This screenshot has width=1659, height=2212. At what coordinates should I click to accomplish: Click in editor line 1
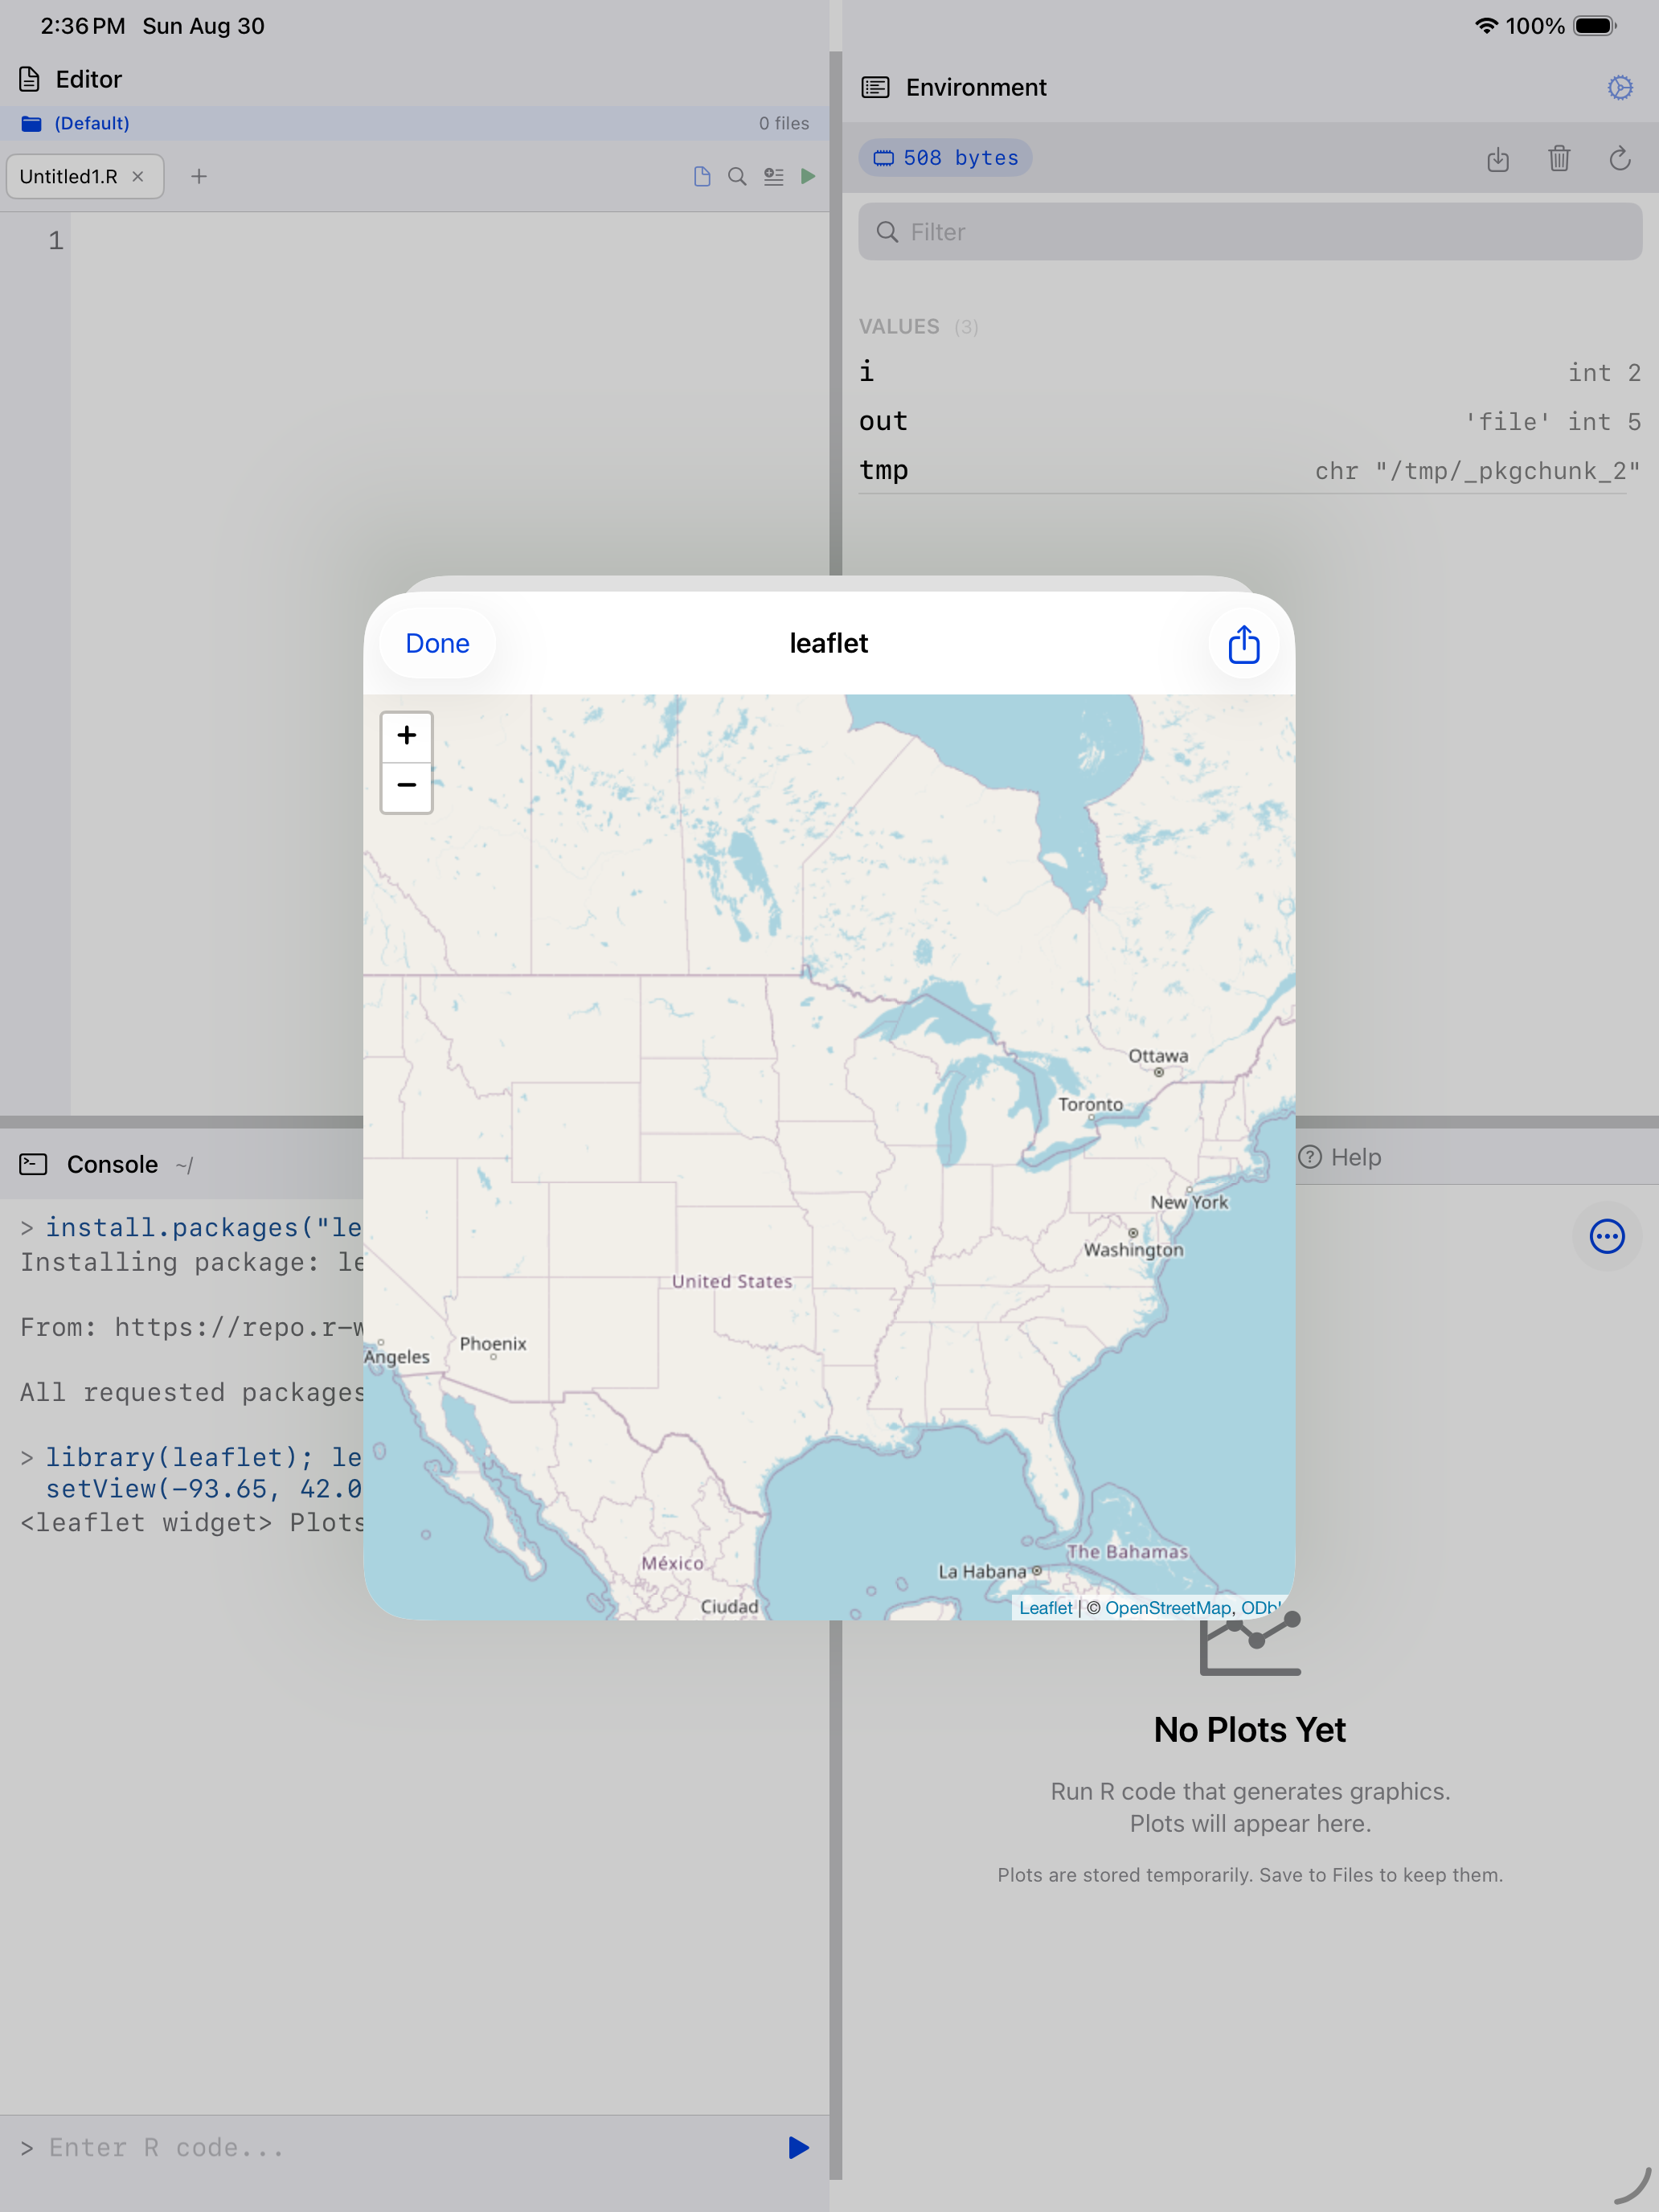(x=450, y=241)
